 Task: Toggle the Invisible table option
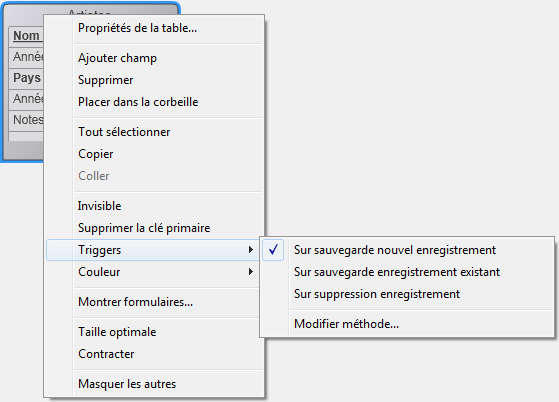(154, 206)
